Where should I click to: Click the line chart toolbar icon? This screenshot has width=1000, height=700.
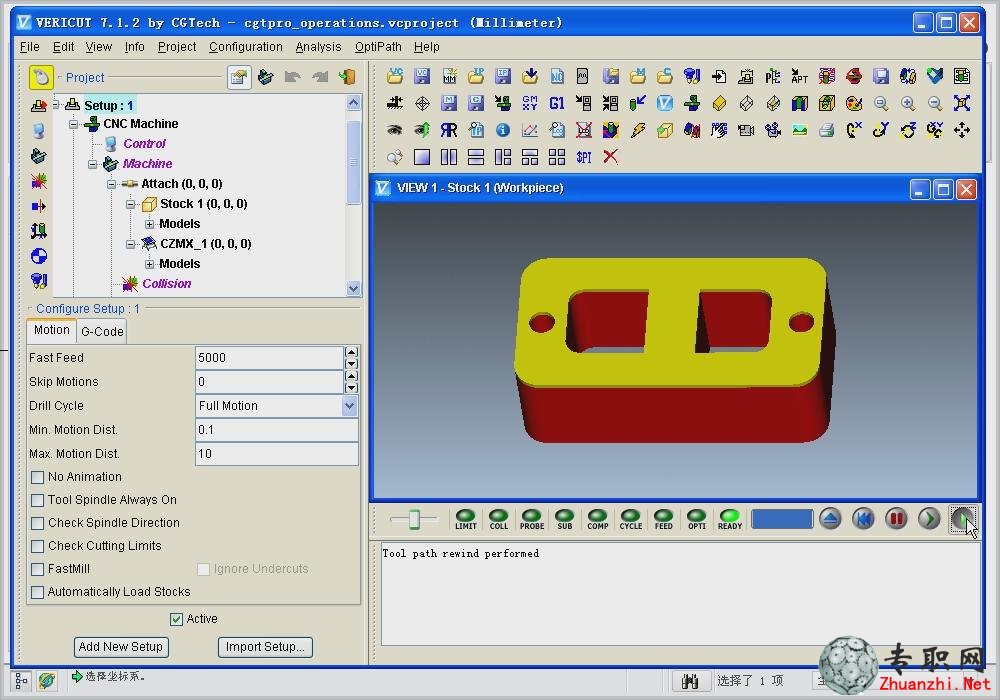[x=530, y=130]
